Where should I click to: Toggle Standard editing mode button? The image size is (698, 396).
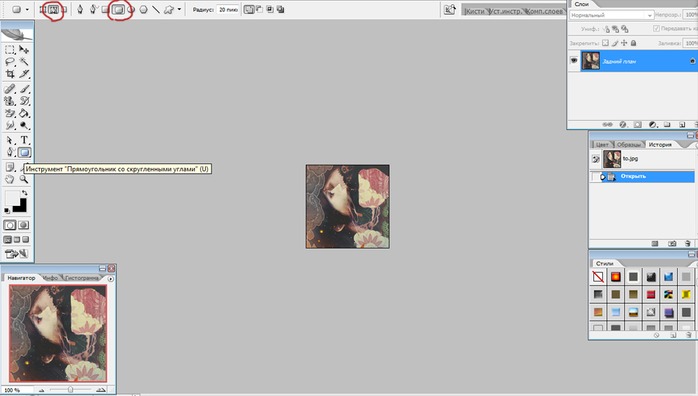[10, 225]
